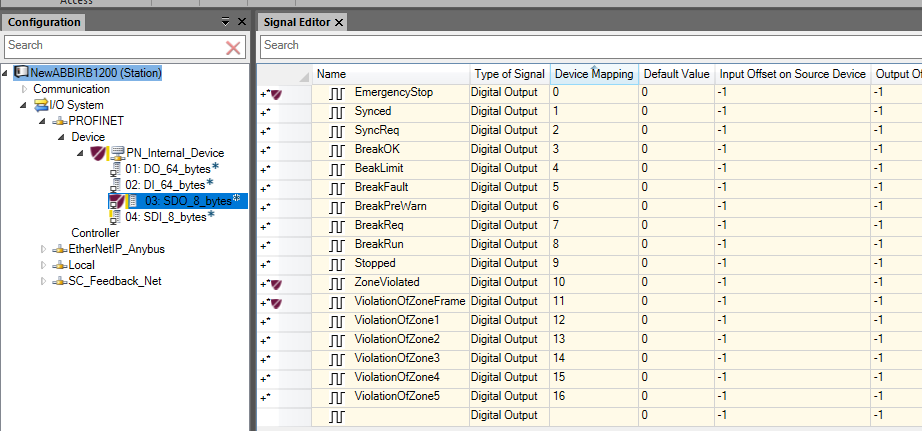Sort by Type of Signal column header
This screenshot has height=431, width=922.
coord(510,74)
